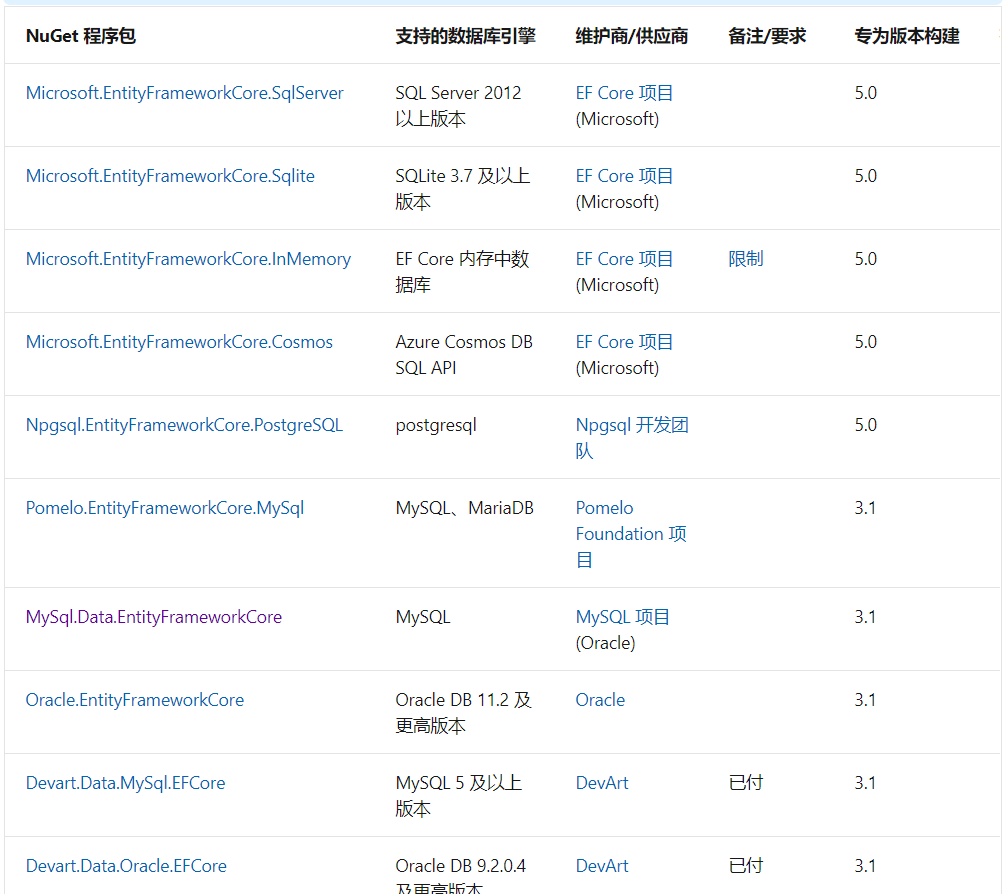Click Oracle DB 11.2 及更高版本 cell
The width and height of the screenshot is (1004, 894).
coord(464,713)
